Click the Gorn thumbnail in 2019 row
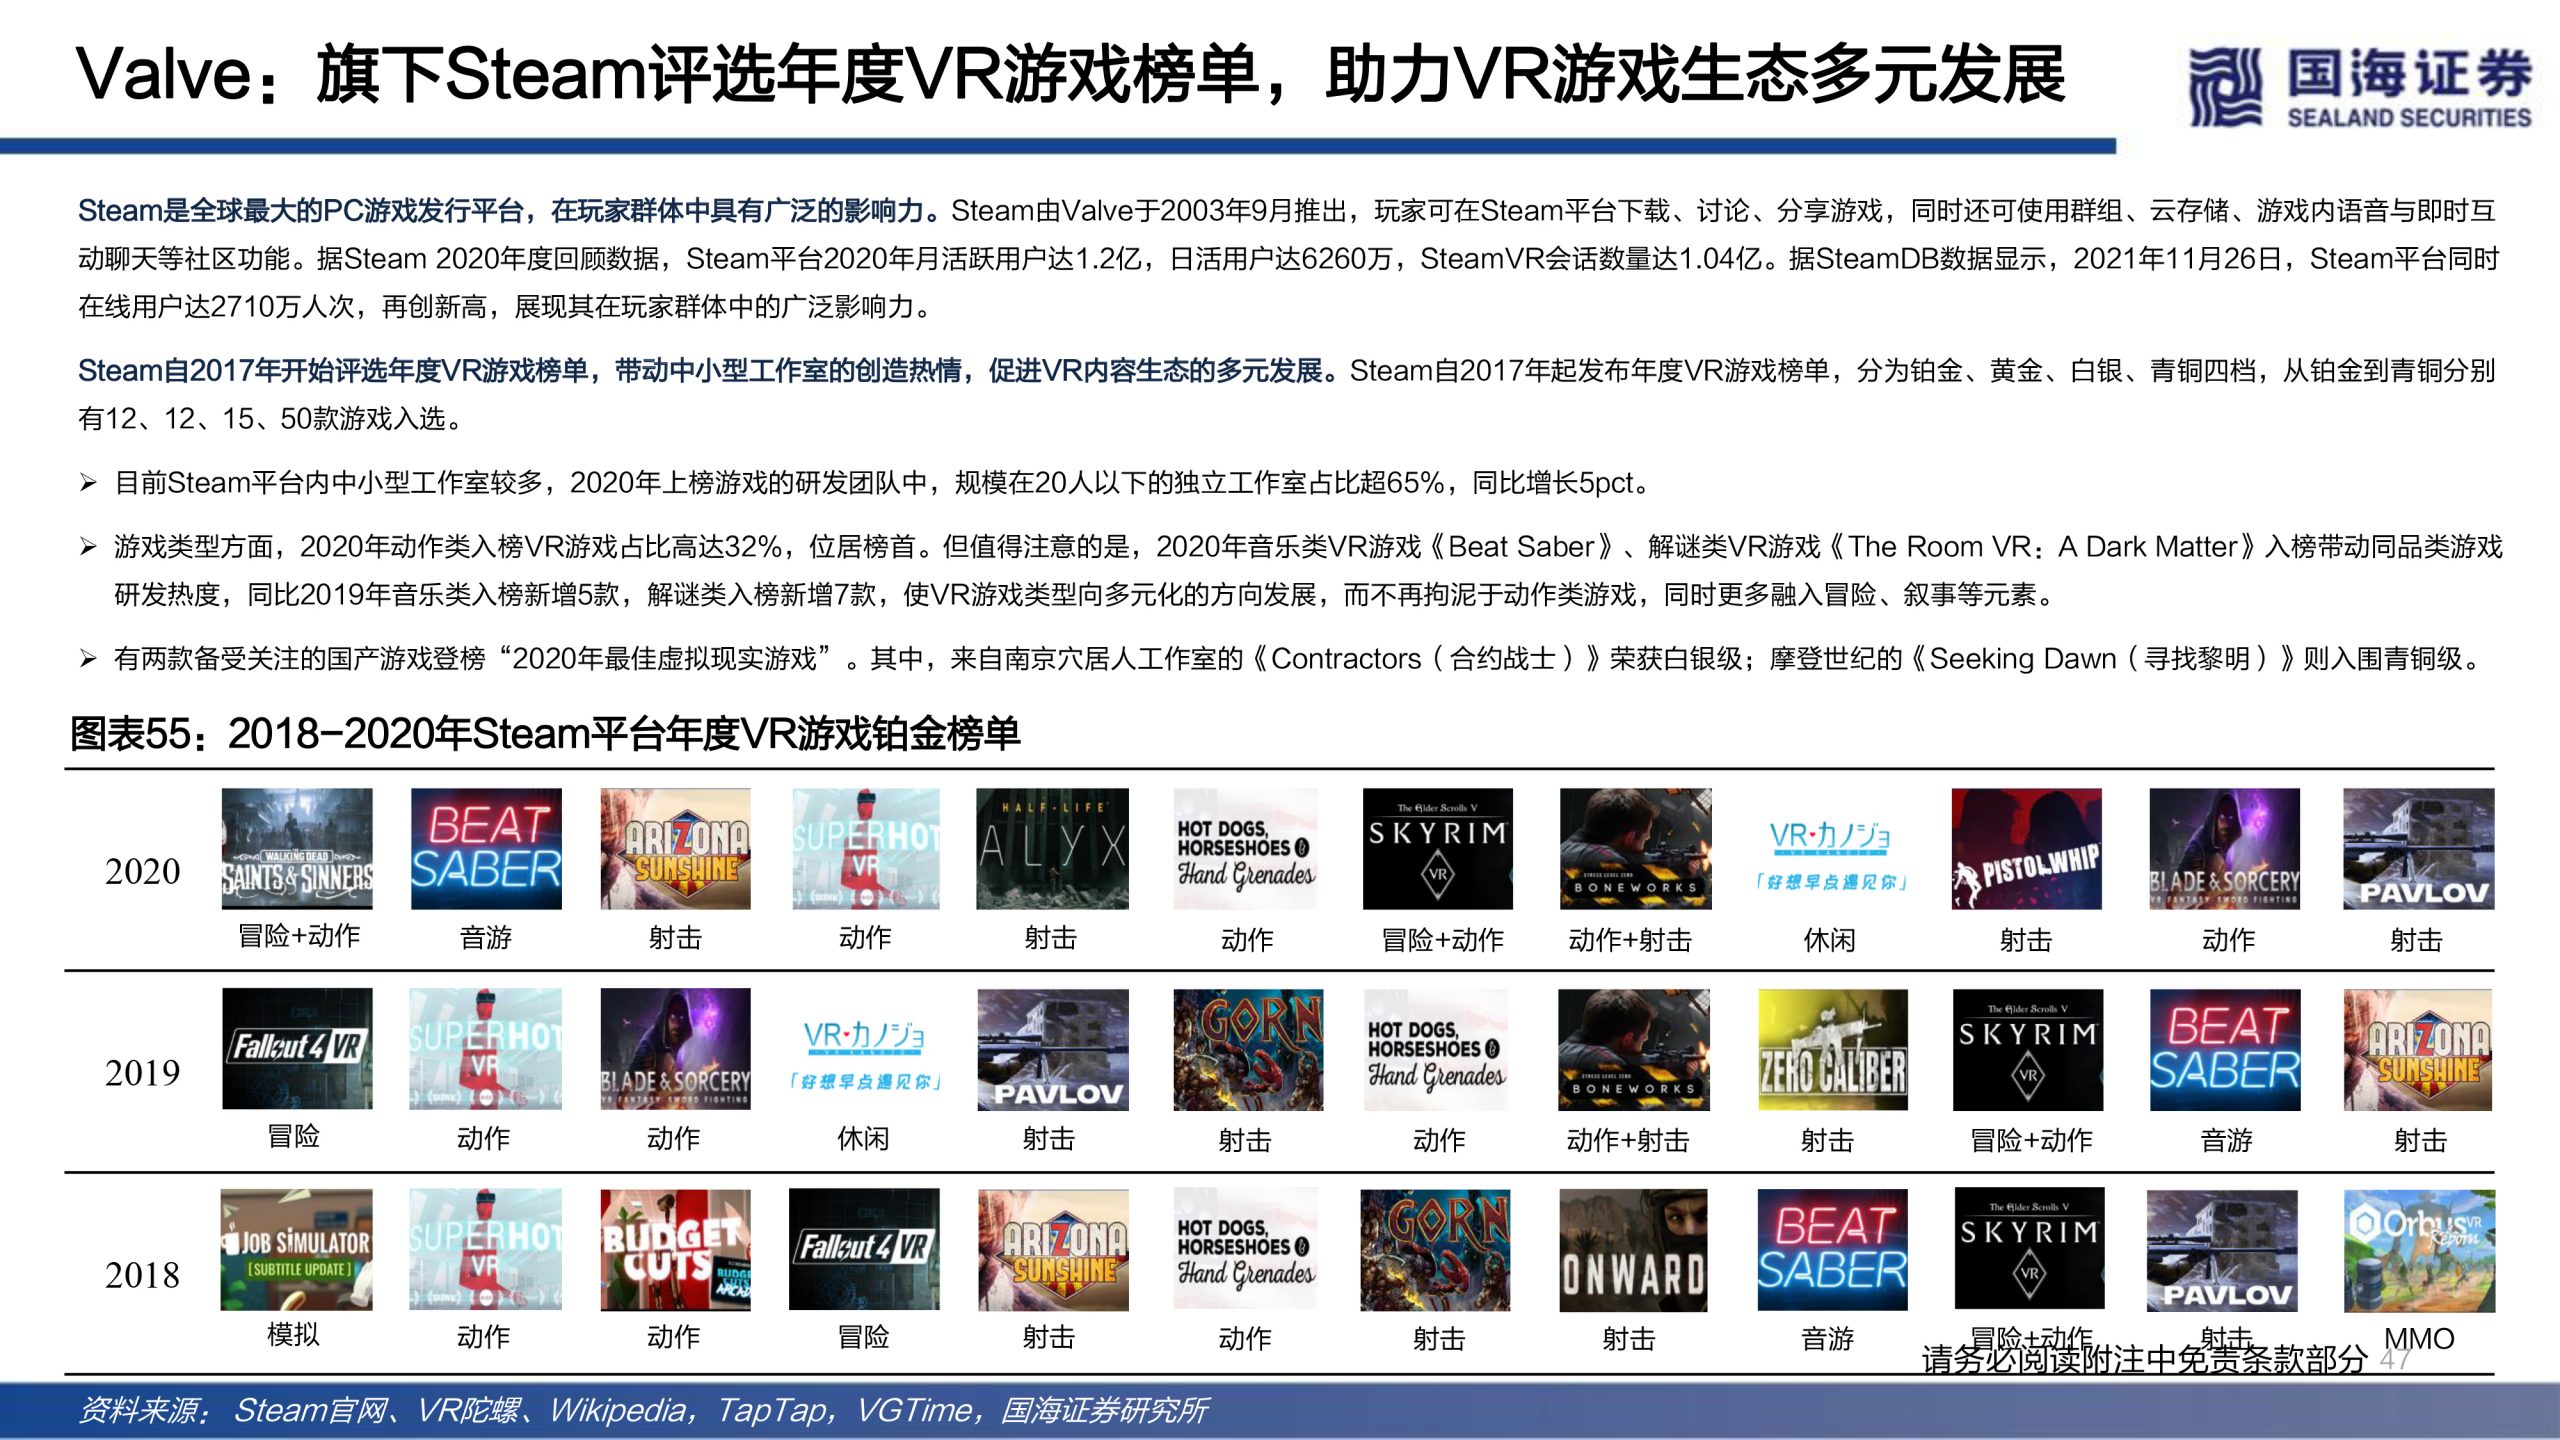2560x1440 pixels. pos(1248,1050)
